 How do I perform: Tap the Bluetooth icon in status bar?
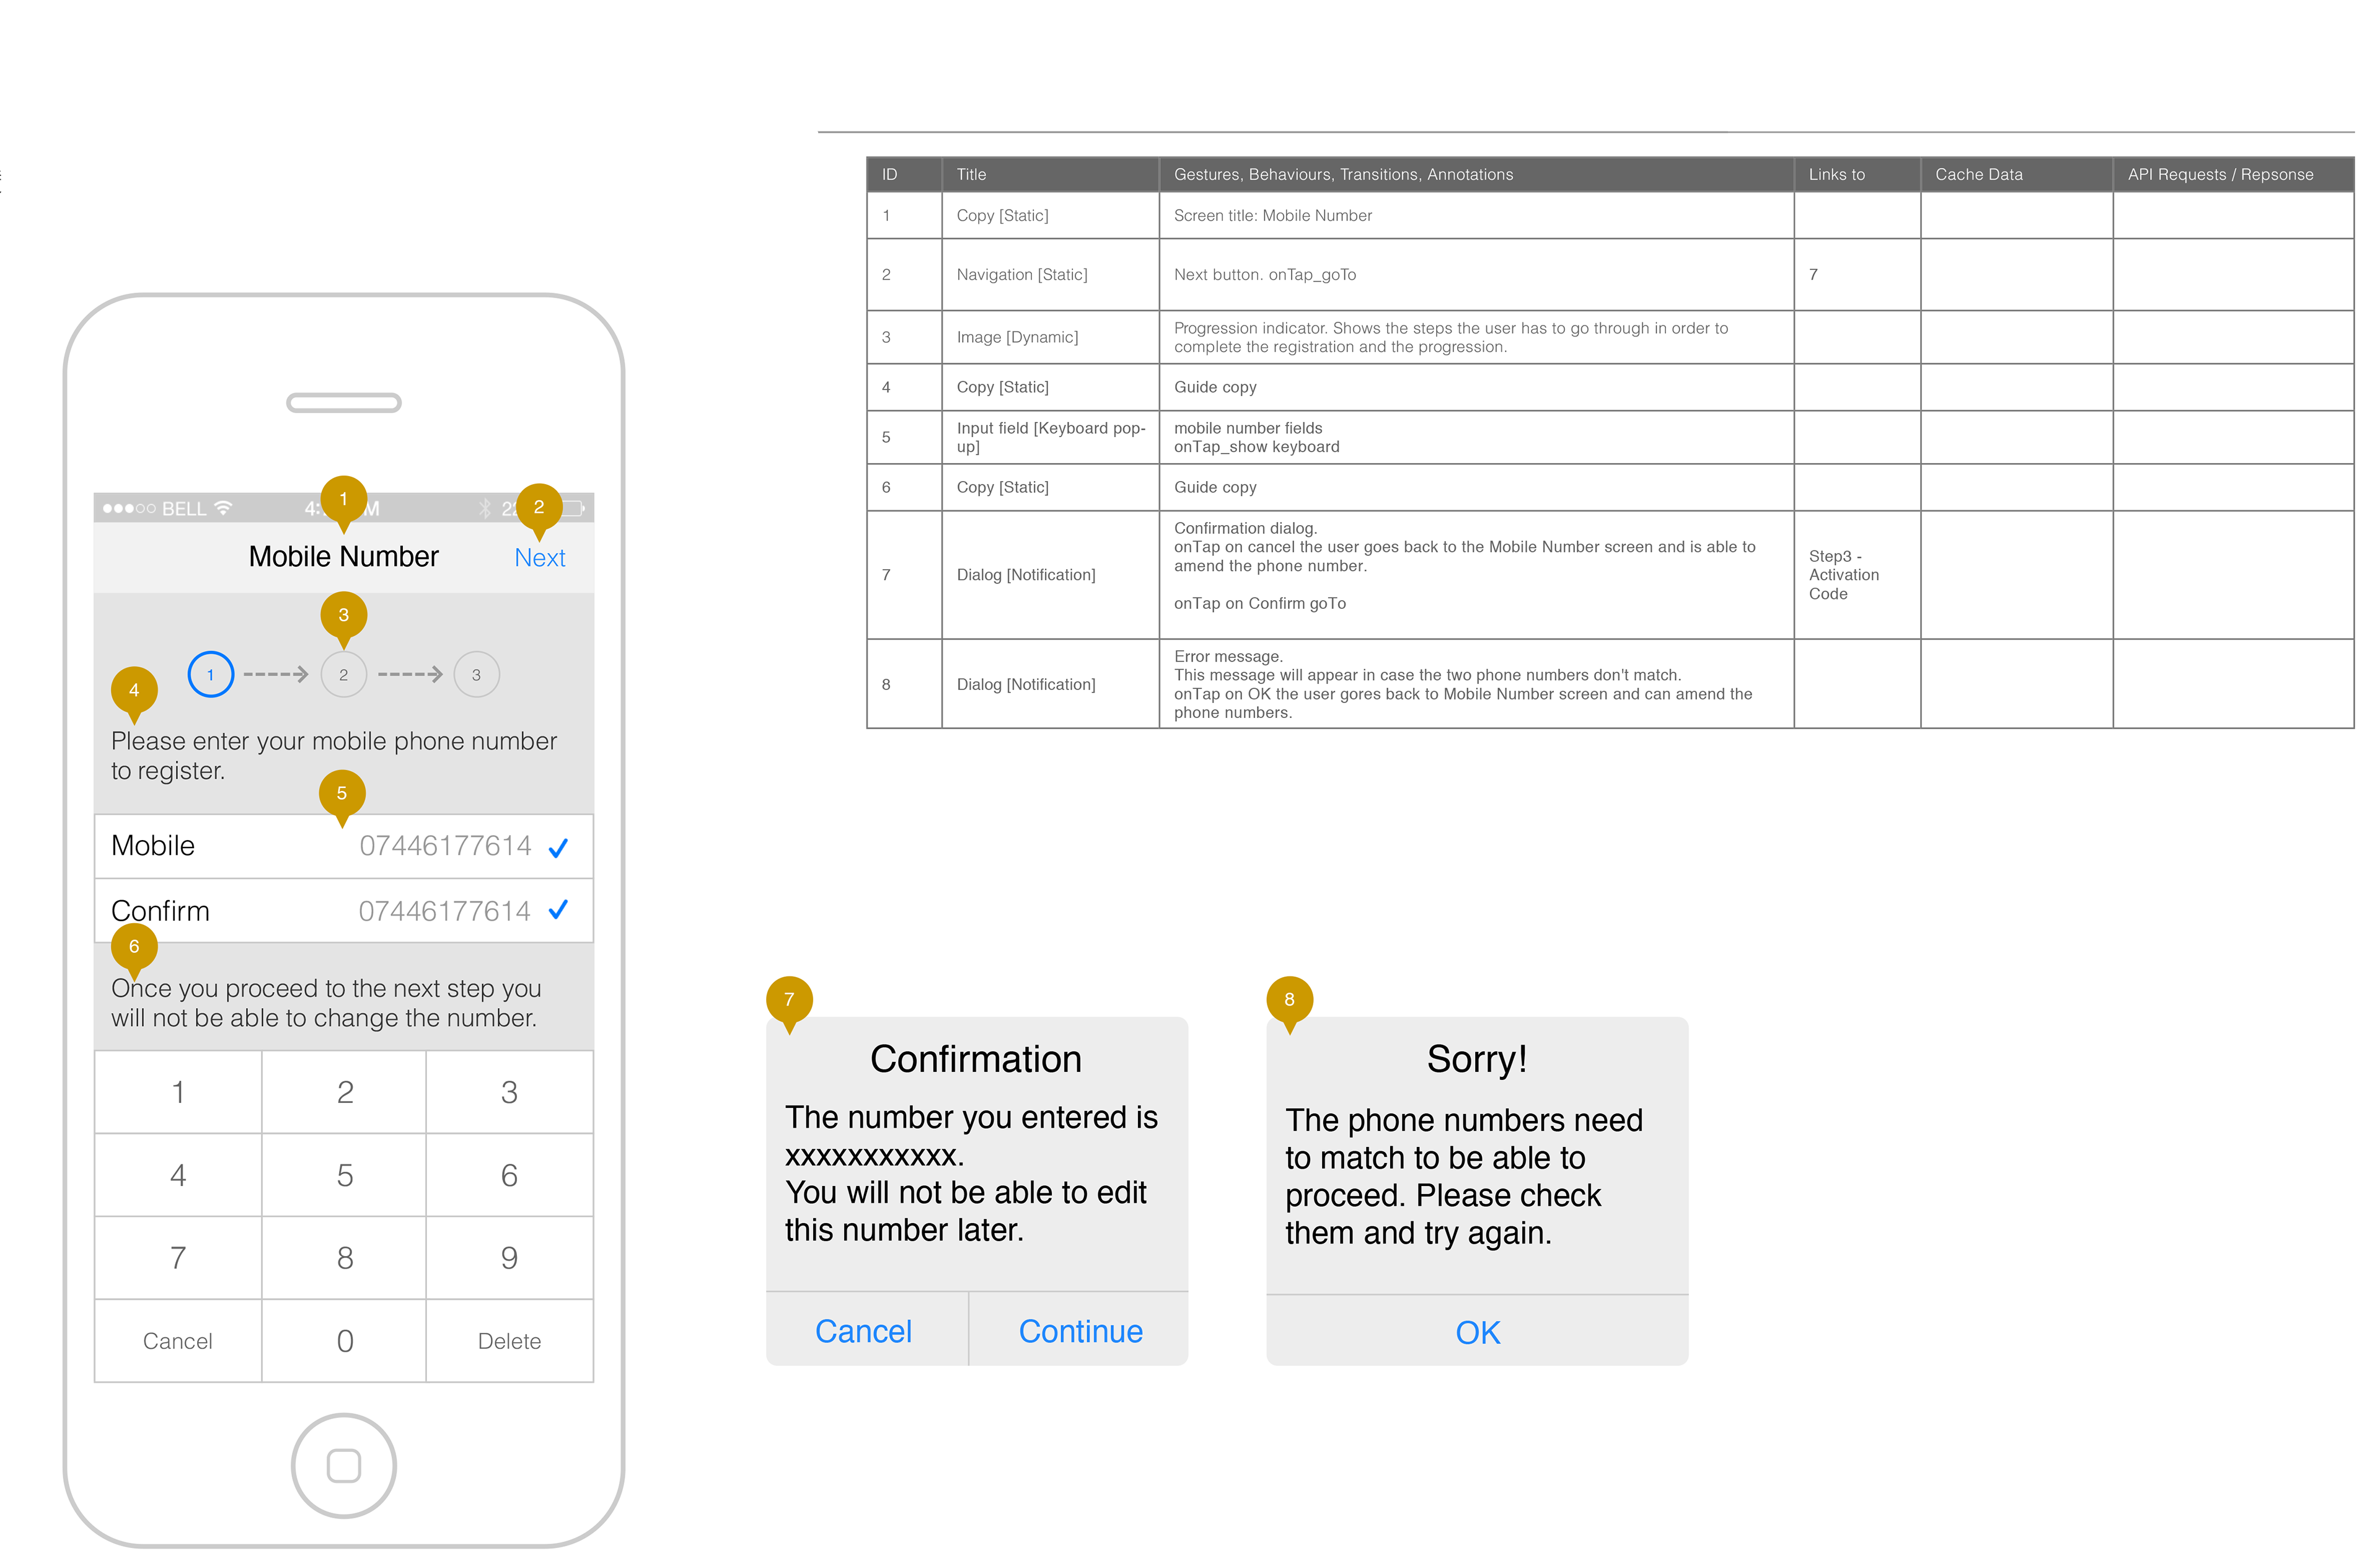[x=485, y=508]
